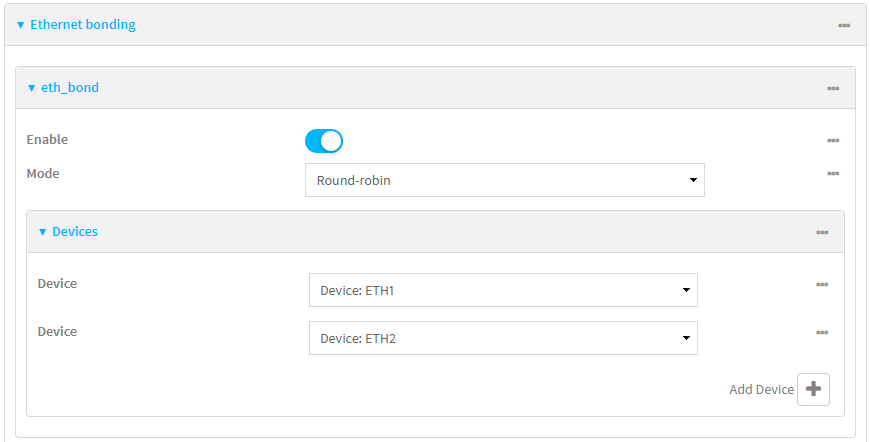This screenshot has height=442, width=870.
Task: Collapse eth_bond using its triangle arrow
Action: pyautogui.click(x=31, y=88)
